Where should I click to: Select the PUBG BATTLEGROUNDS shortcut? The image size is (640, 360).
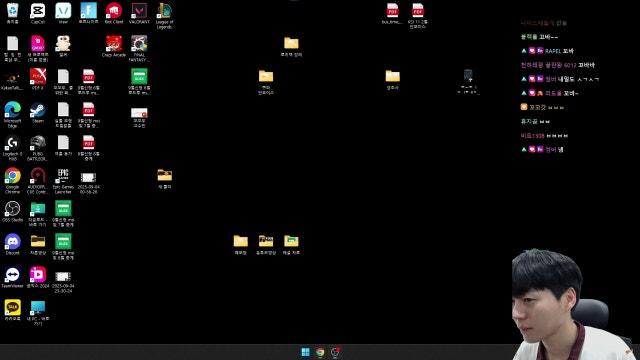38,148
